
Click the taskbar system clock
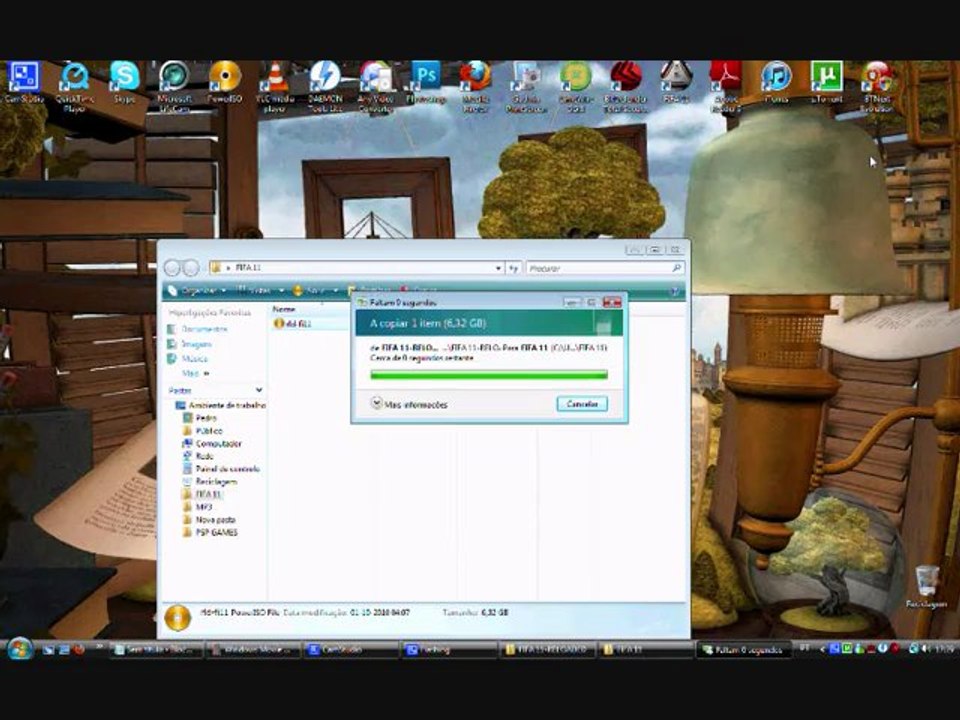click(x=946, y=648)
